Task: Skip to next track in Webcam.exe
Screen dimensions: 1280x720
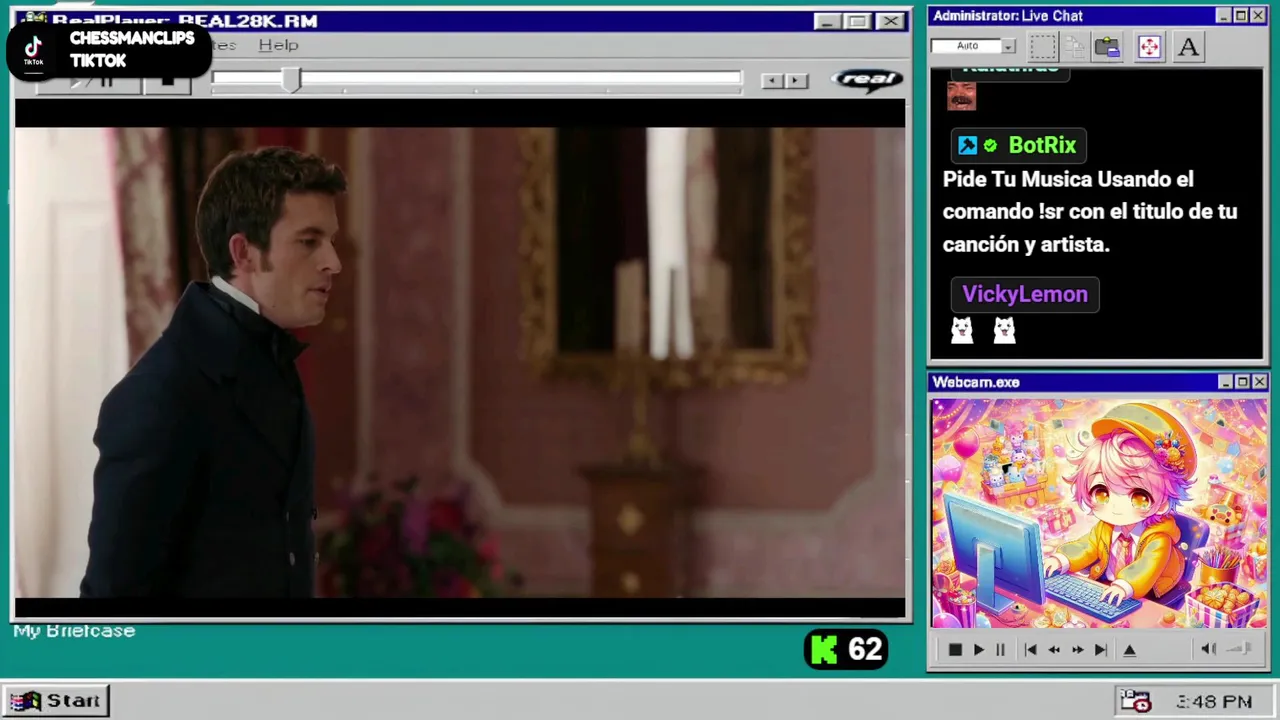Action: 1100,650
